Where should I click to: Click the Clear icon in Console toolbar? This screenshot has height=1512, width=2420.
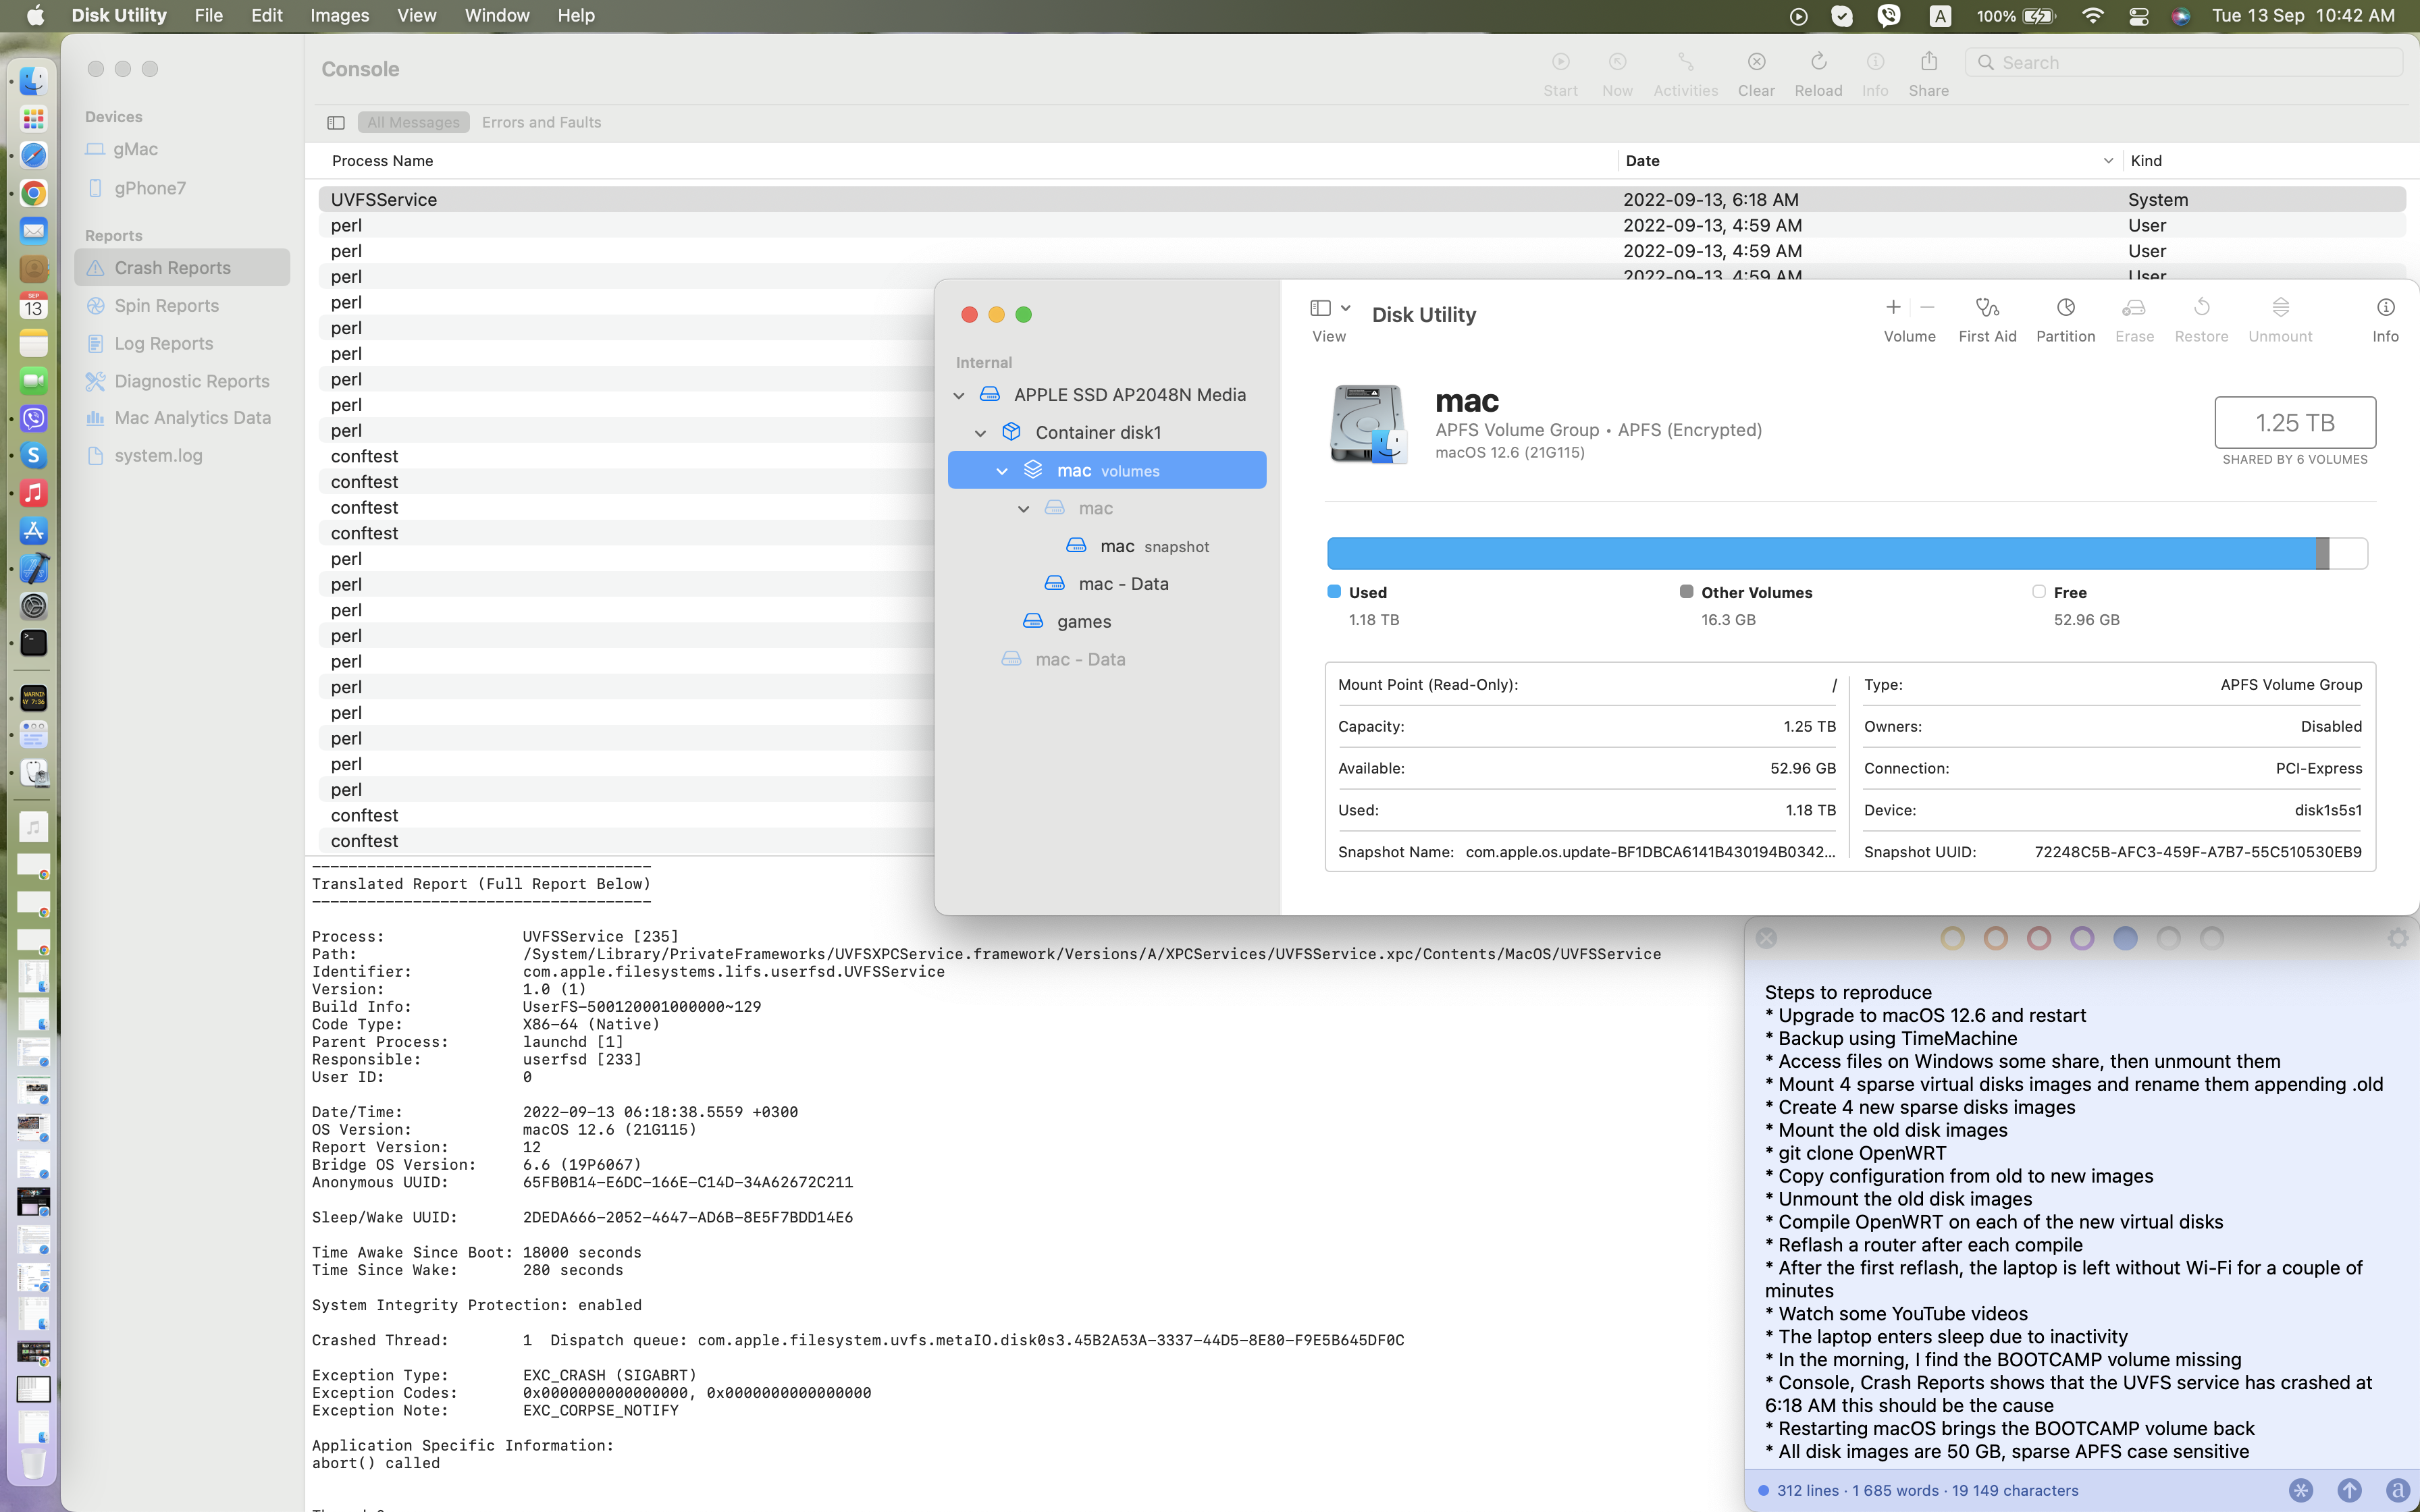1756,62
